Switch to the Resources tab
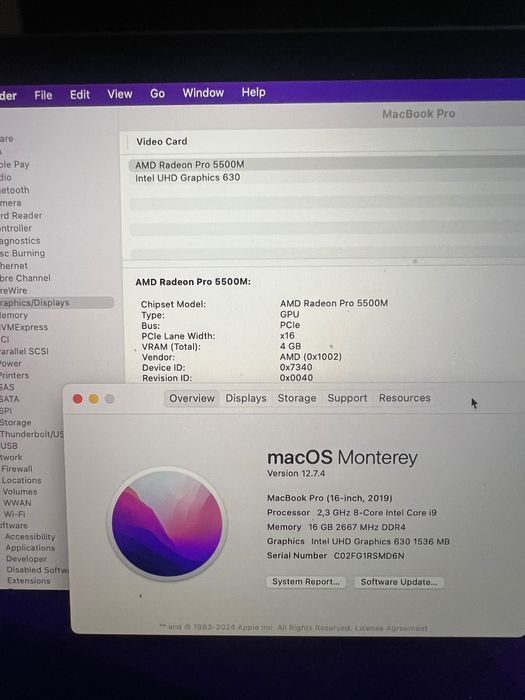 point(405,398)
